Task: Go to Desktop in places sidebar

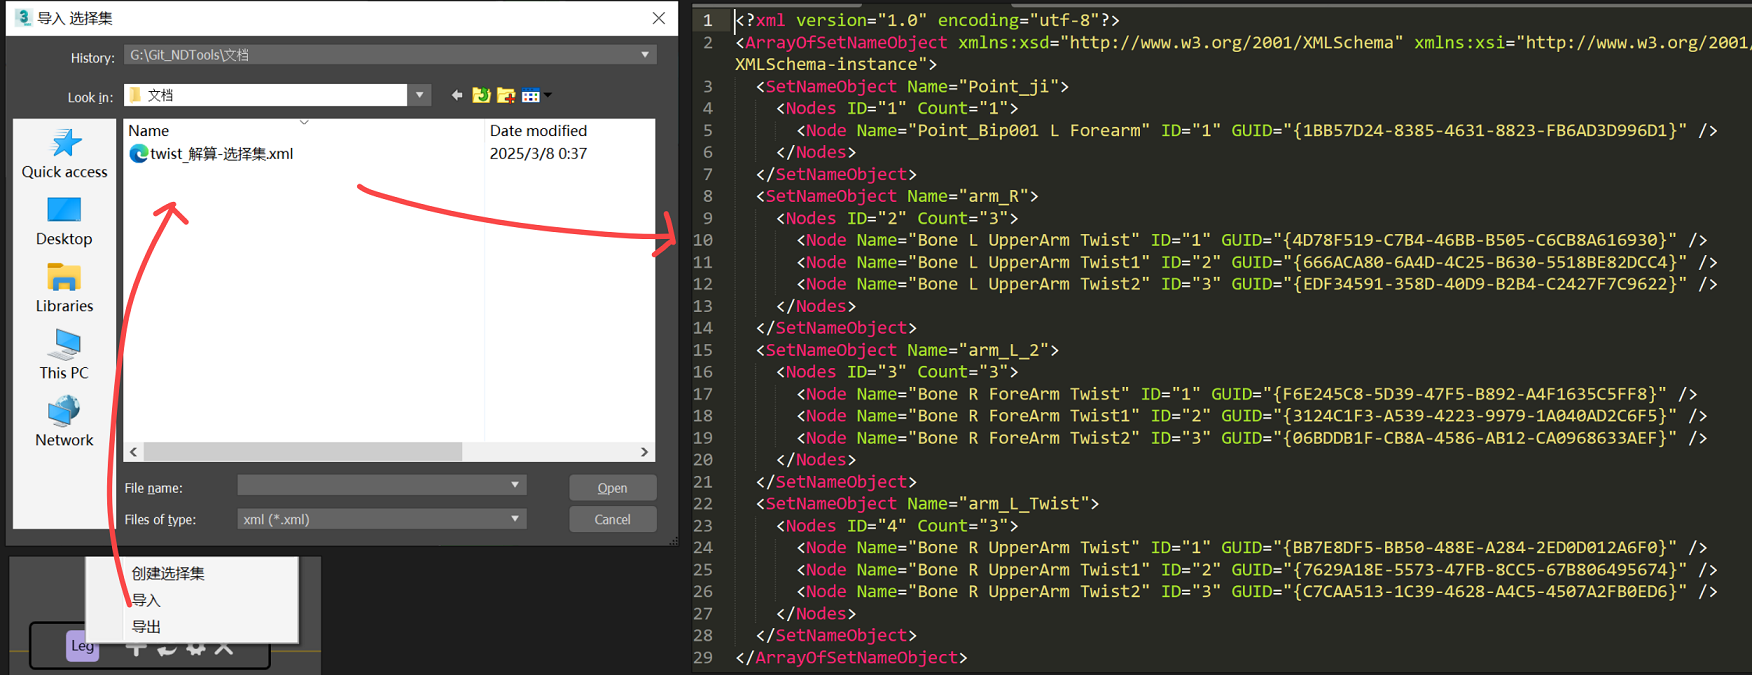Action: pos(65,221)
